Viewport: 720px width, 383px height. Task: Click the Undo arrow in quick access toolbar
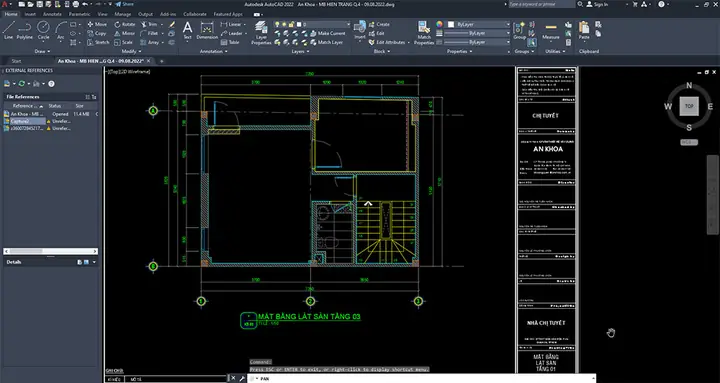click(84, 4)
